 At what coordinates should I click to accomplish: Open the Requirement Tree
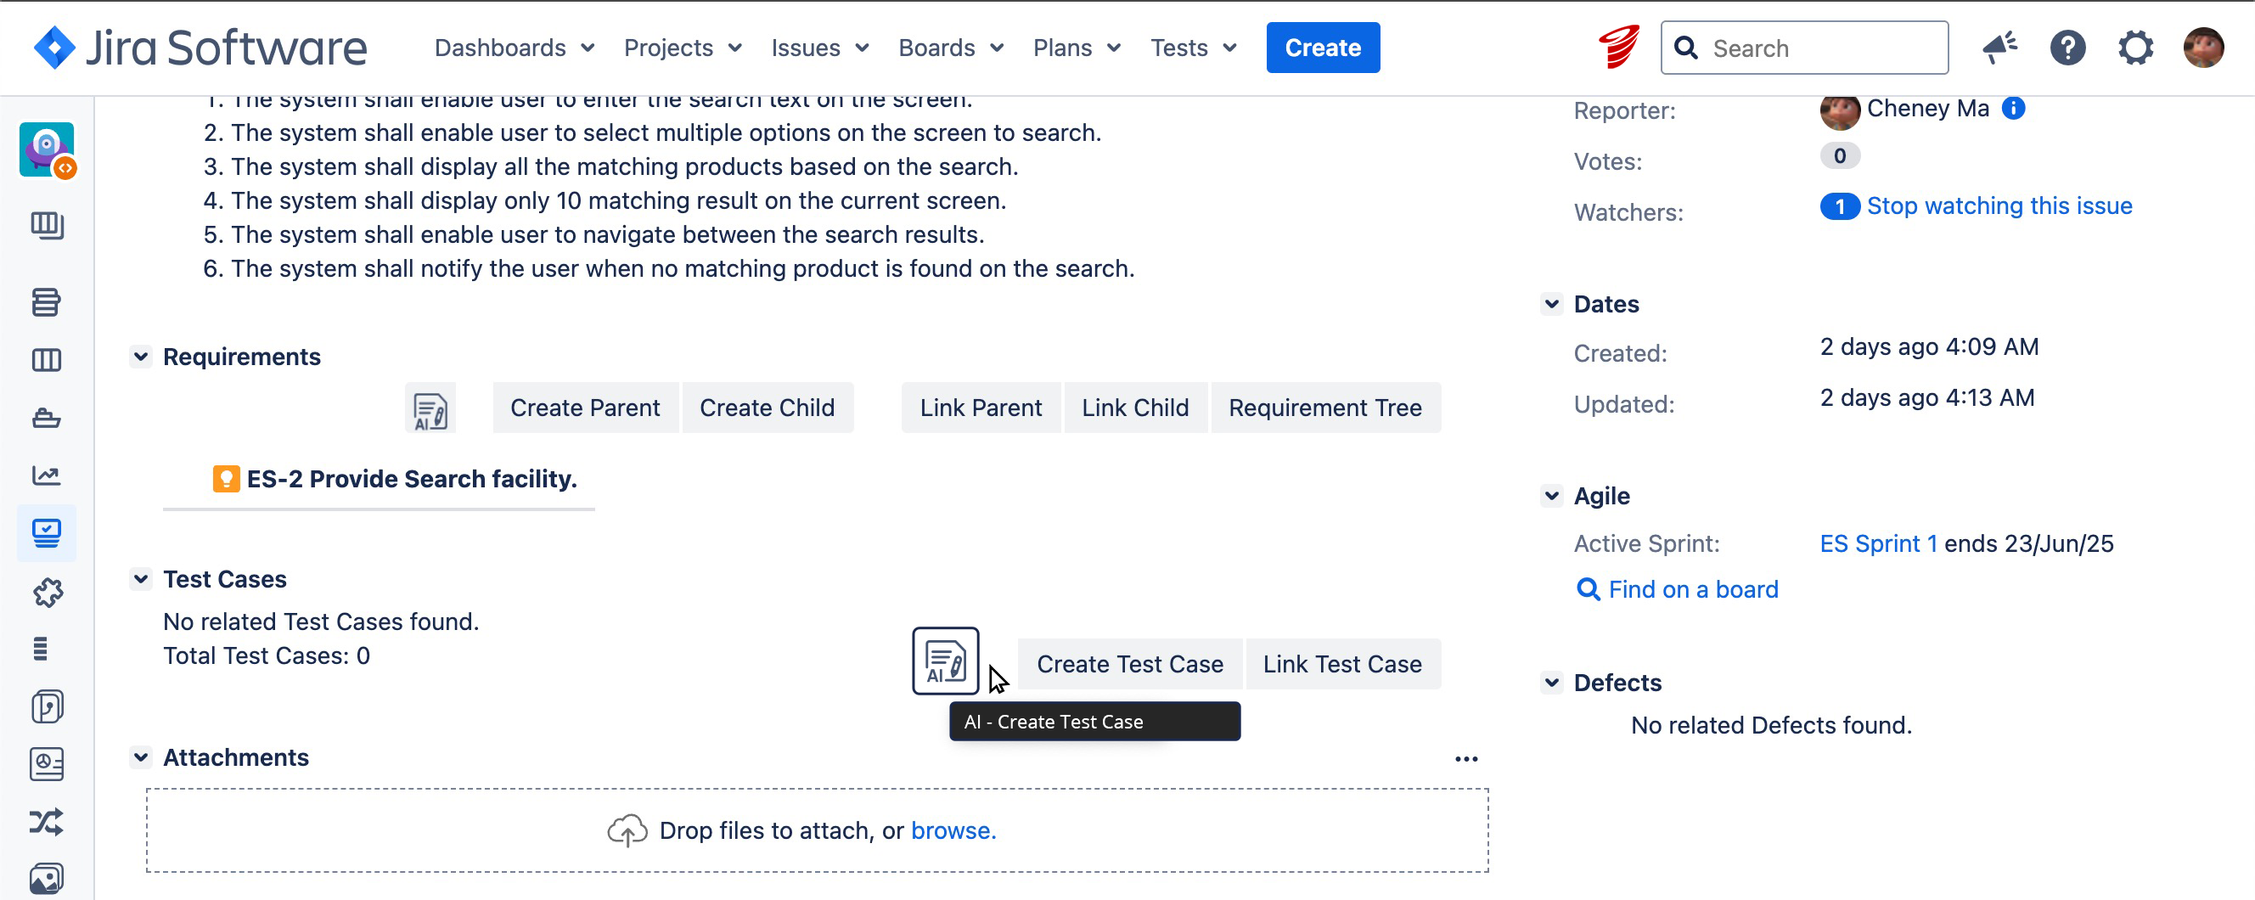click(x=1325, y=408)
